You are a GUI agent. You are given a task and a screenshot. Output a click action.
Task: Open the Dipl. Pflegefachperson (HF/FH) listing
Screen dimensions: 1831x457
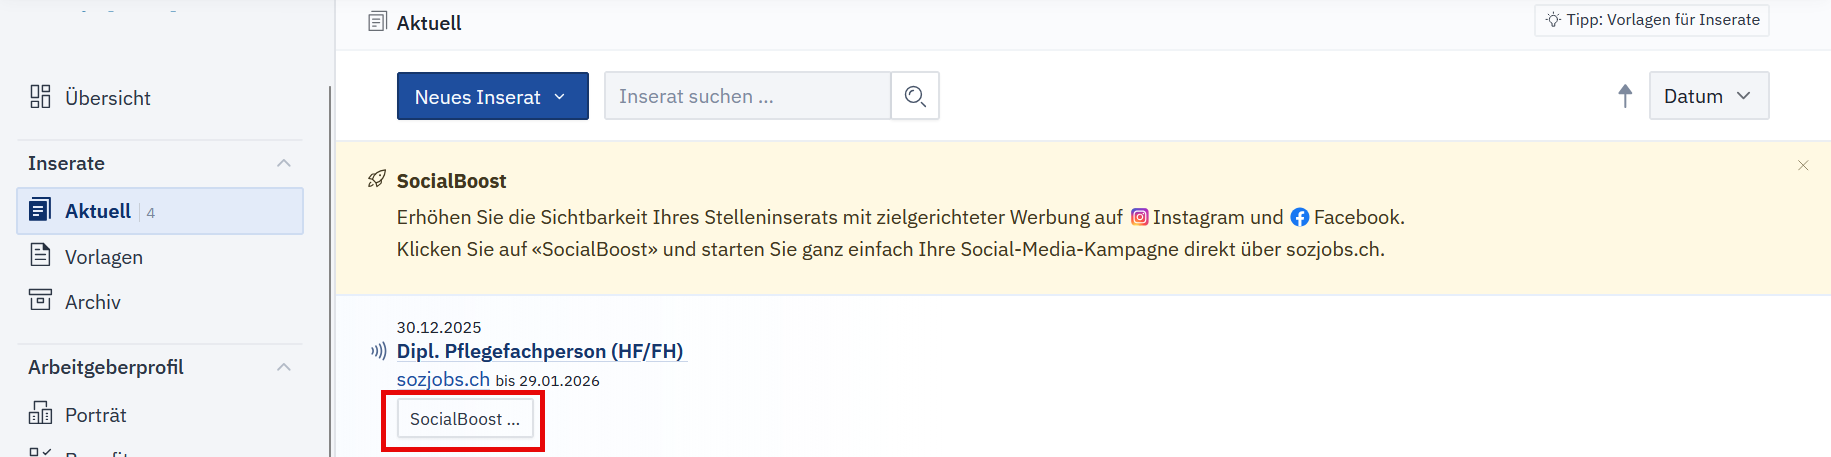540,351
